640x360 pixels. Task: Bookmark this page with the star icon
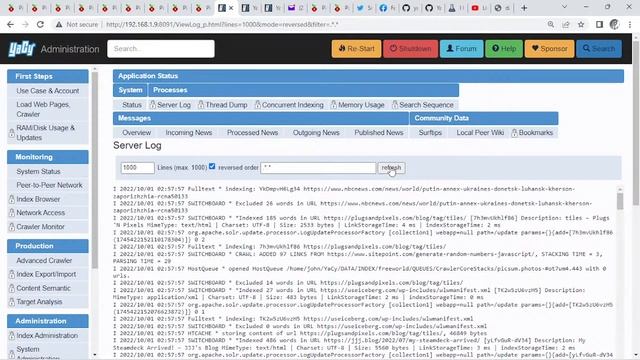(x=581, y=24)
